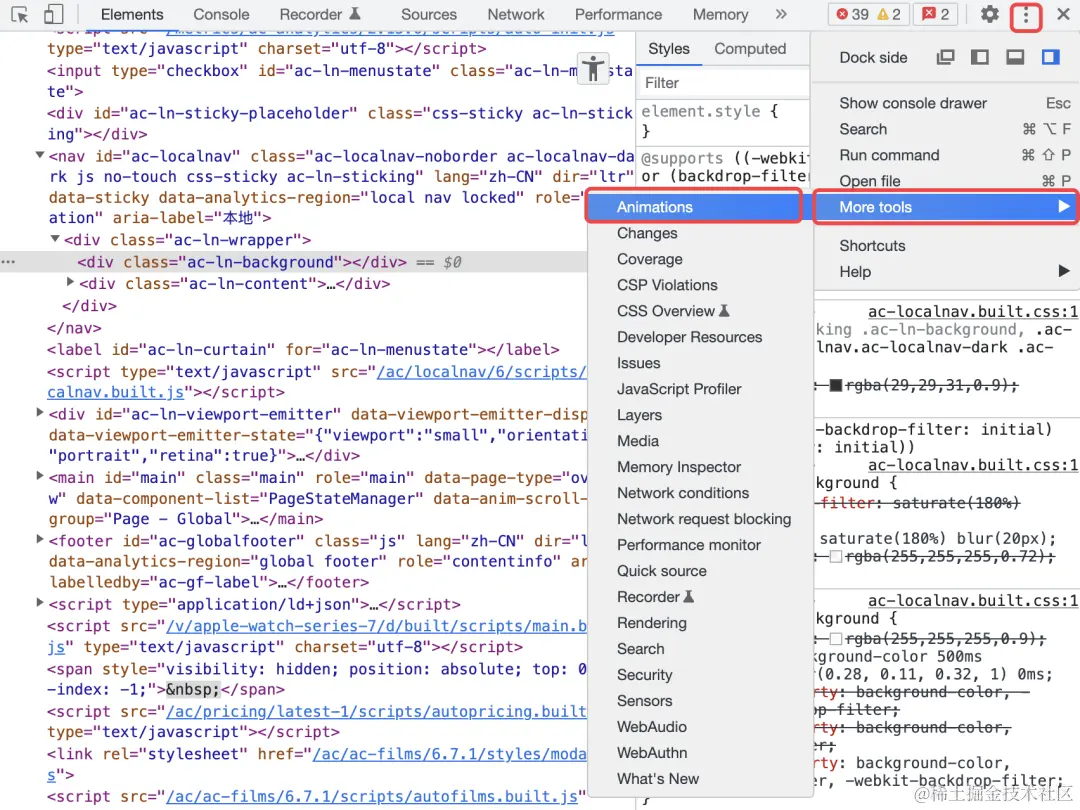1080x810 pixels.
Task: Open the Performance tab
Action: tap(619, 14)
